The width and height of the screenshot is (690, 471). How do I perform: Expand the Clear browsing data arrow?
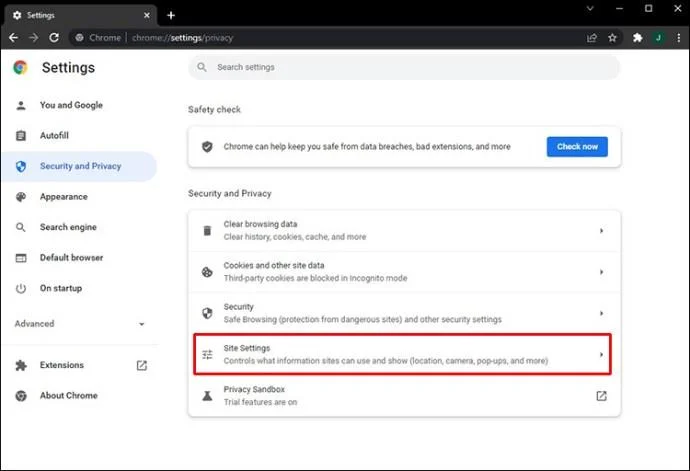point(601,231)
